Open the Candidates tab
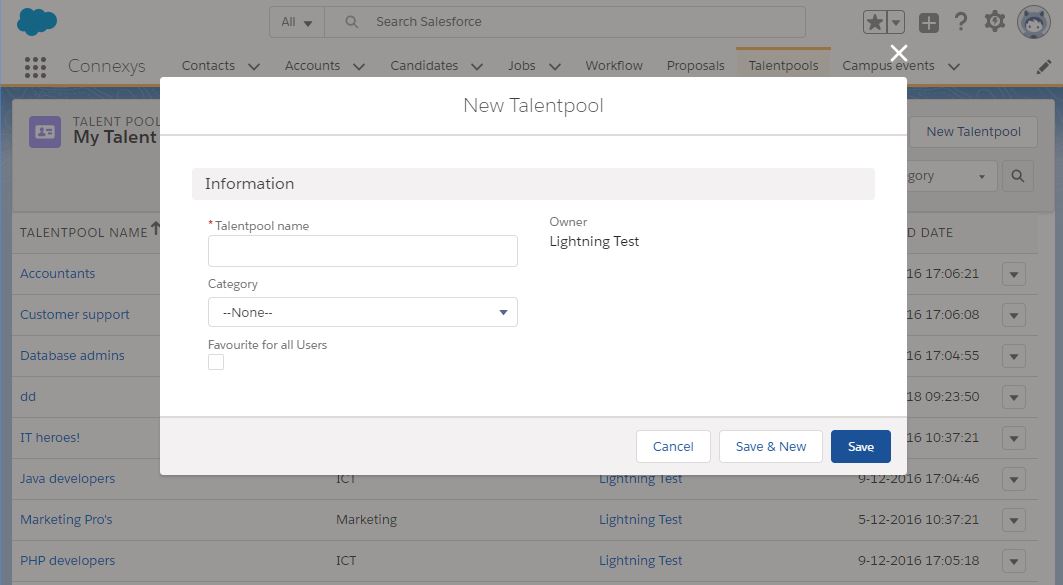 click(424, 66)
